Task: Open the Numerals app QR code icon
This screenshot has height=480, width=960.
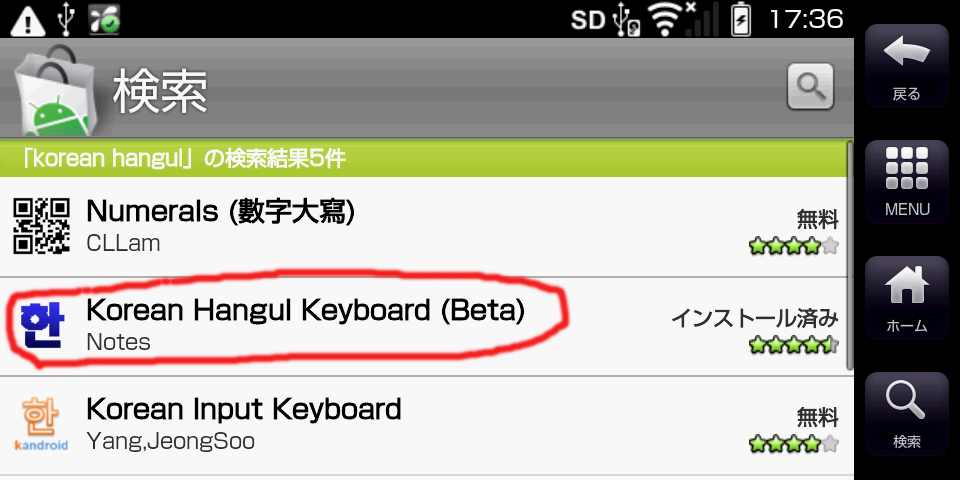Action: 42,225
